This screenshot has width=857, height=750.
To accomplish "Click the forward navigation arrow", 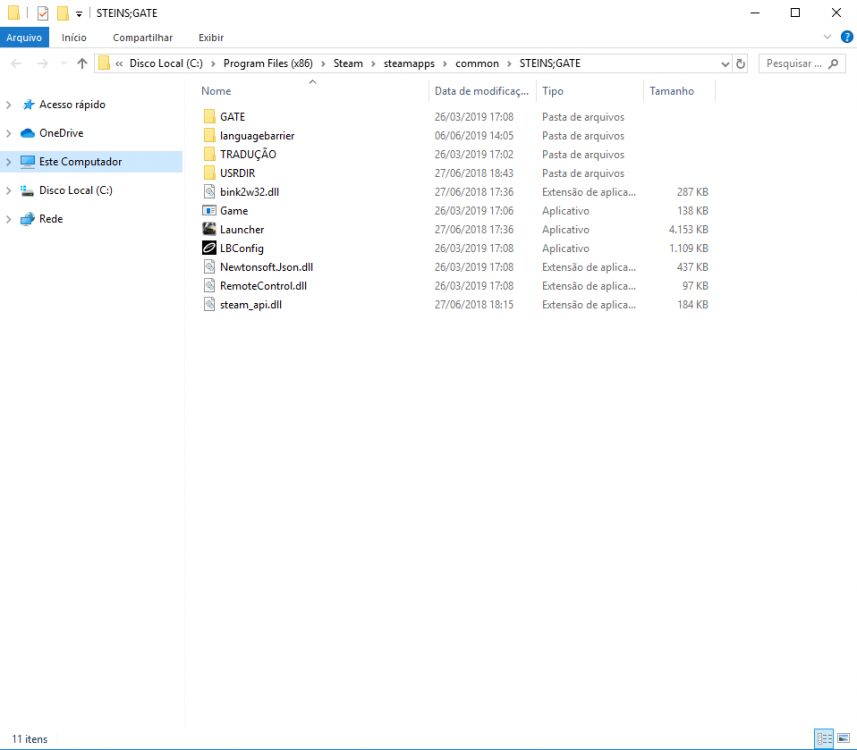I will click(x=42, y=63).
